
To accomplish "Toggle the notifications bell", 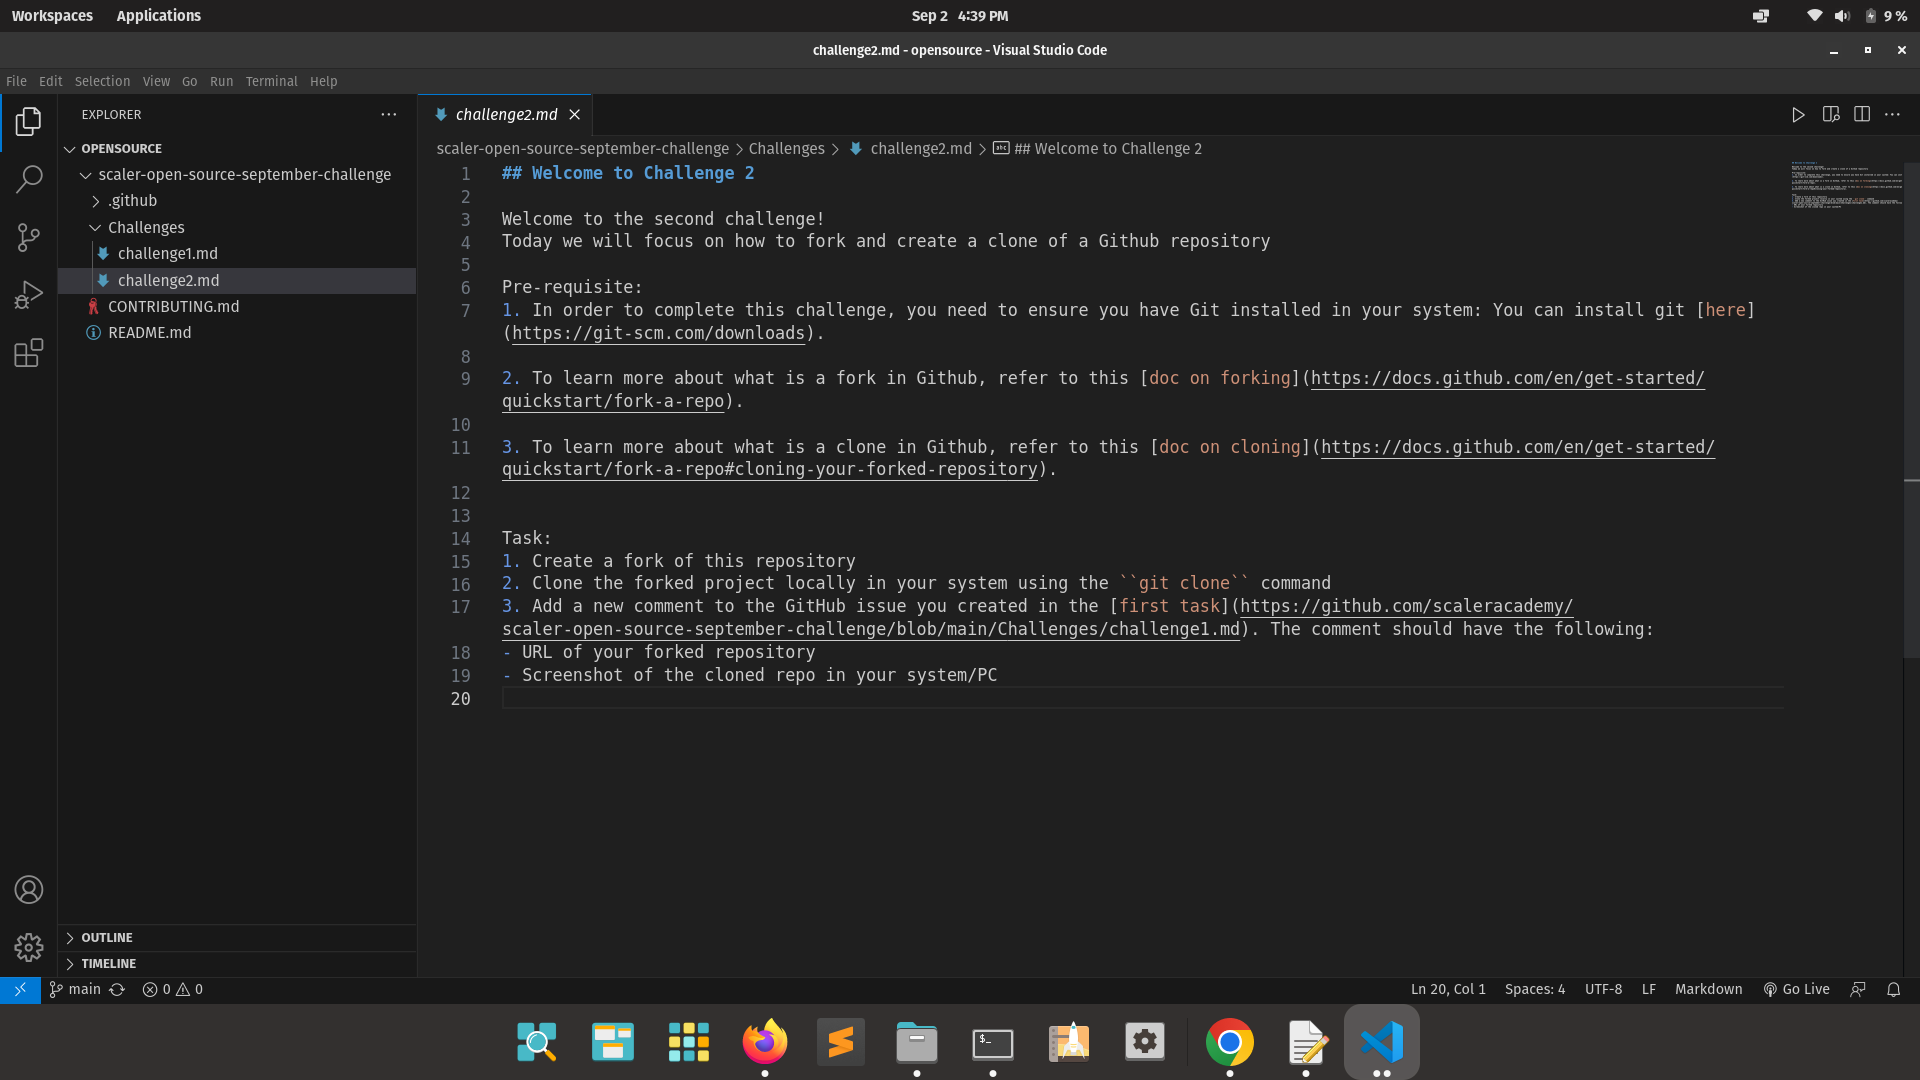I will click(x=1895, y=989).
